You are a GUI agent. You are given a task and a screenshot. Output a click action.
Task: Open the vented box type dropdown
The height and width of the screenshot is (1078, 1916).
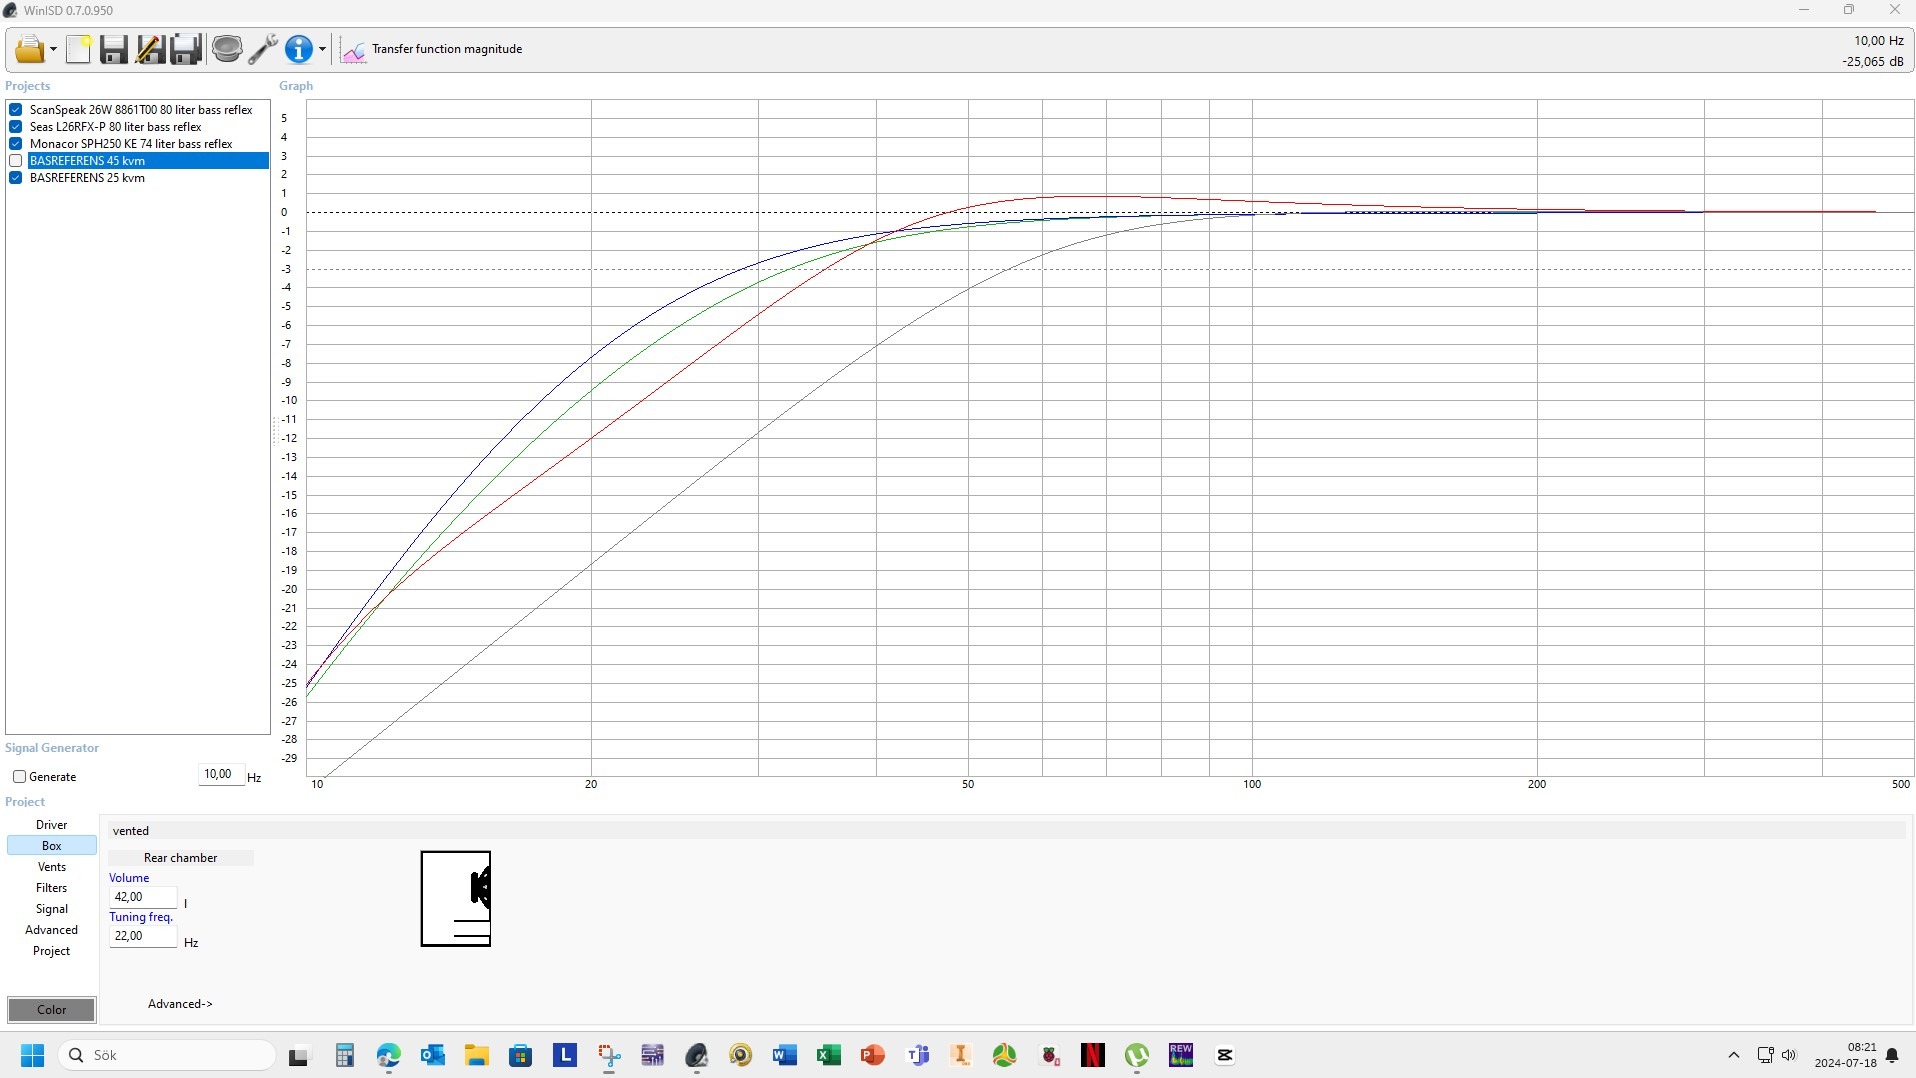(x=1006, y=831)
